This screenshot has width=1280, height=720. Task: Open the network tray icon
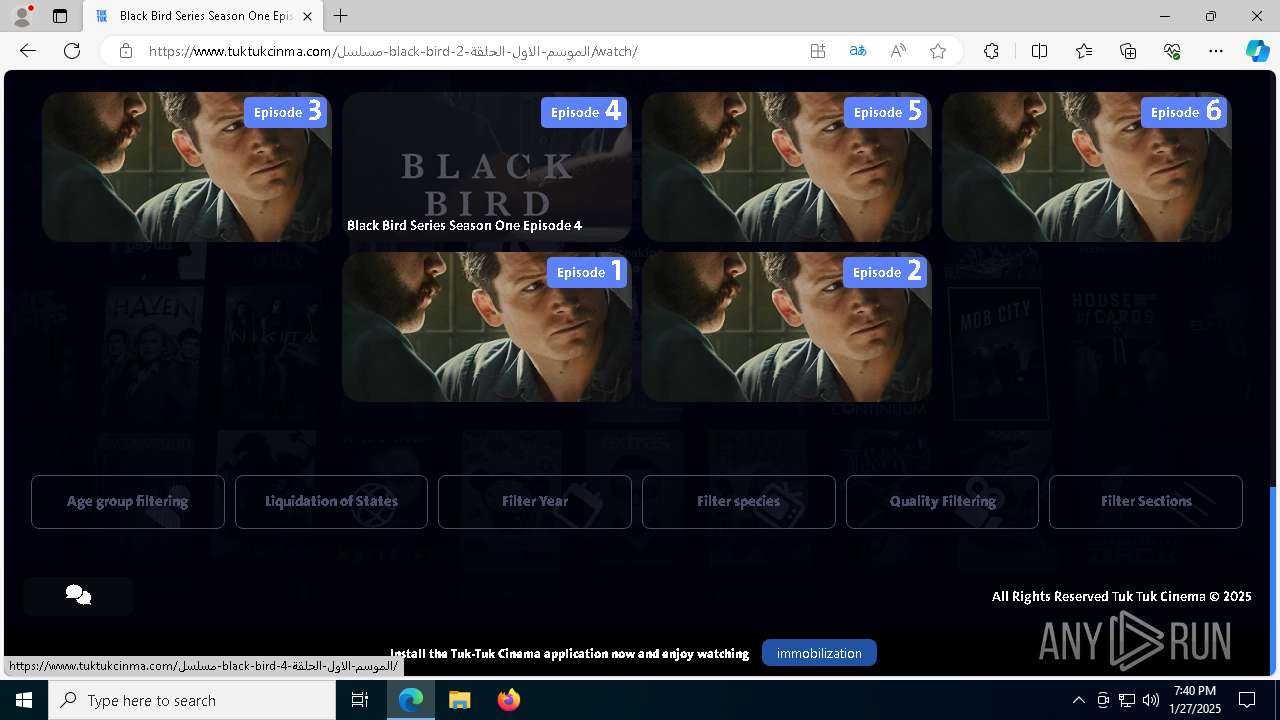tap(1127, 700)
